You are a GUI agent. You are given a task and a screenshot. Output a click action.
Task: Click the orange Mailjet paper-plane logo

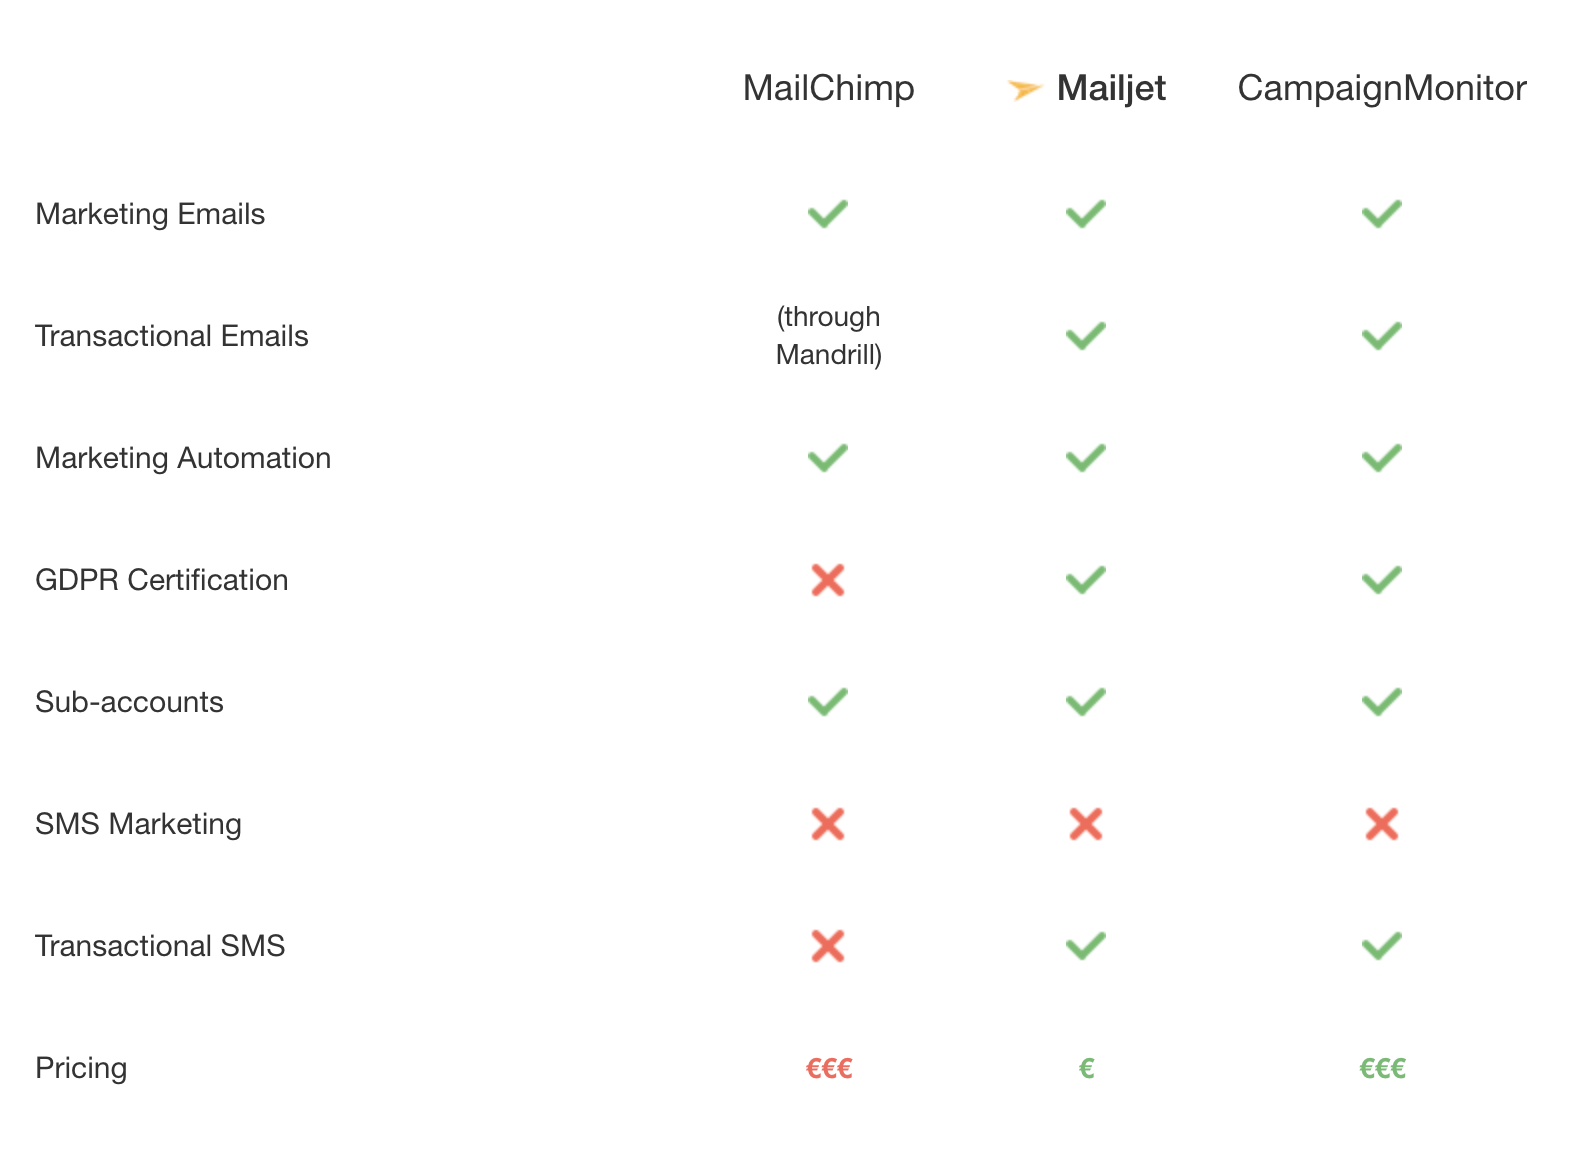[1025, 90]
